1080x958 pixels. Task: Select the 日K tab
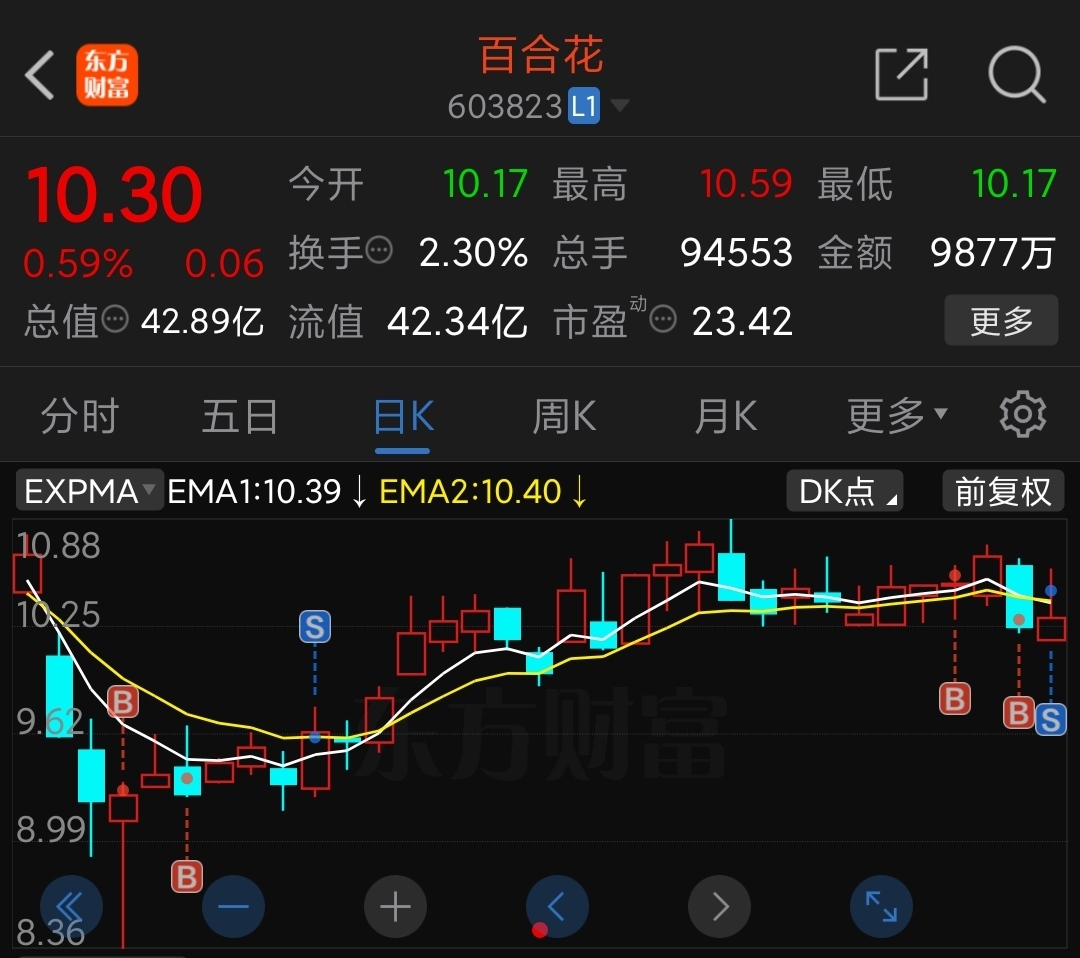tap(403, 416)
